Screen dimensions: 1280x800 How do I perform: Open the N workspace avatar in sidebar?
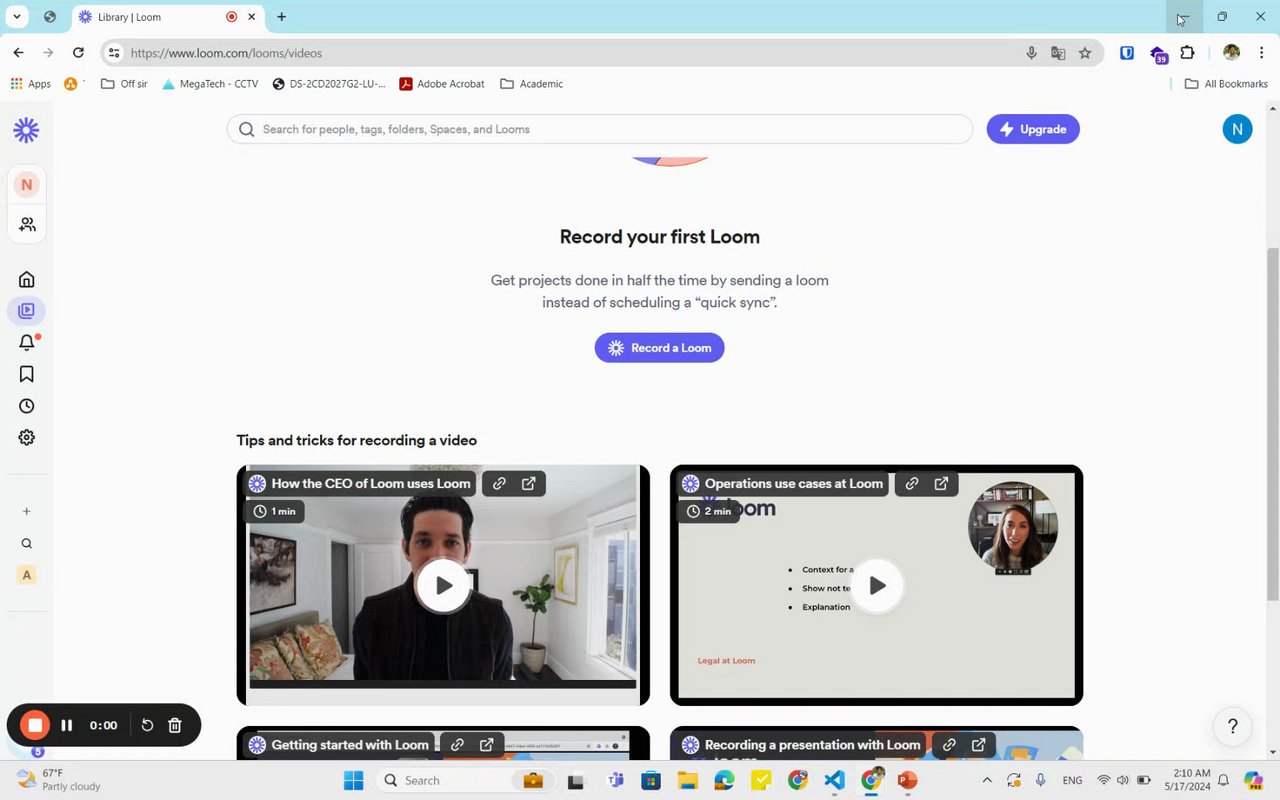(27, 184)
